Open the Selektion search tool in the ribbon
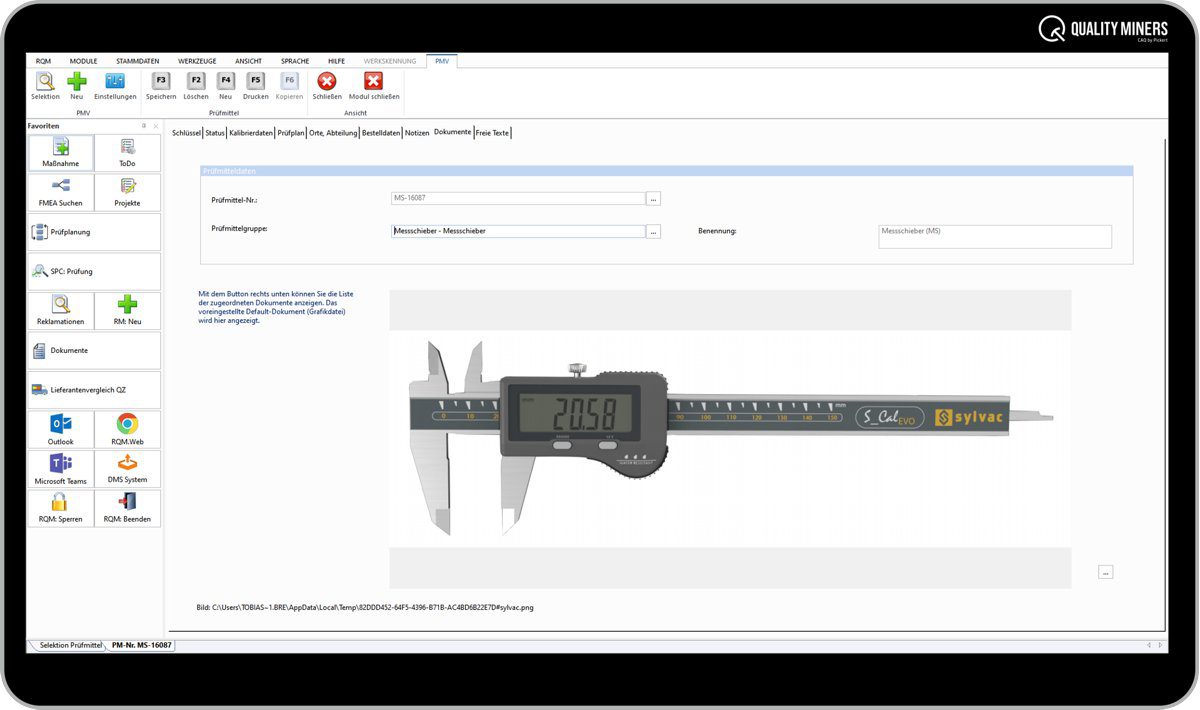This screenshot has height=710, width=1200. pos(45,86)
